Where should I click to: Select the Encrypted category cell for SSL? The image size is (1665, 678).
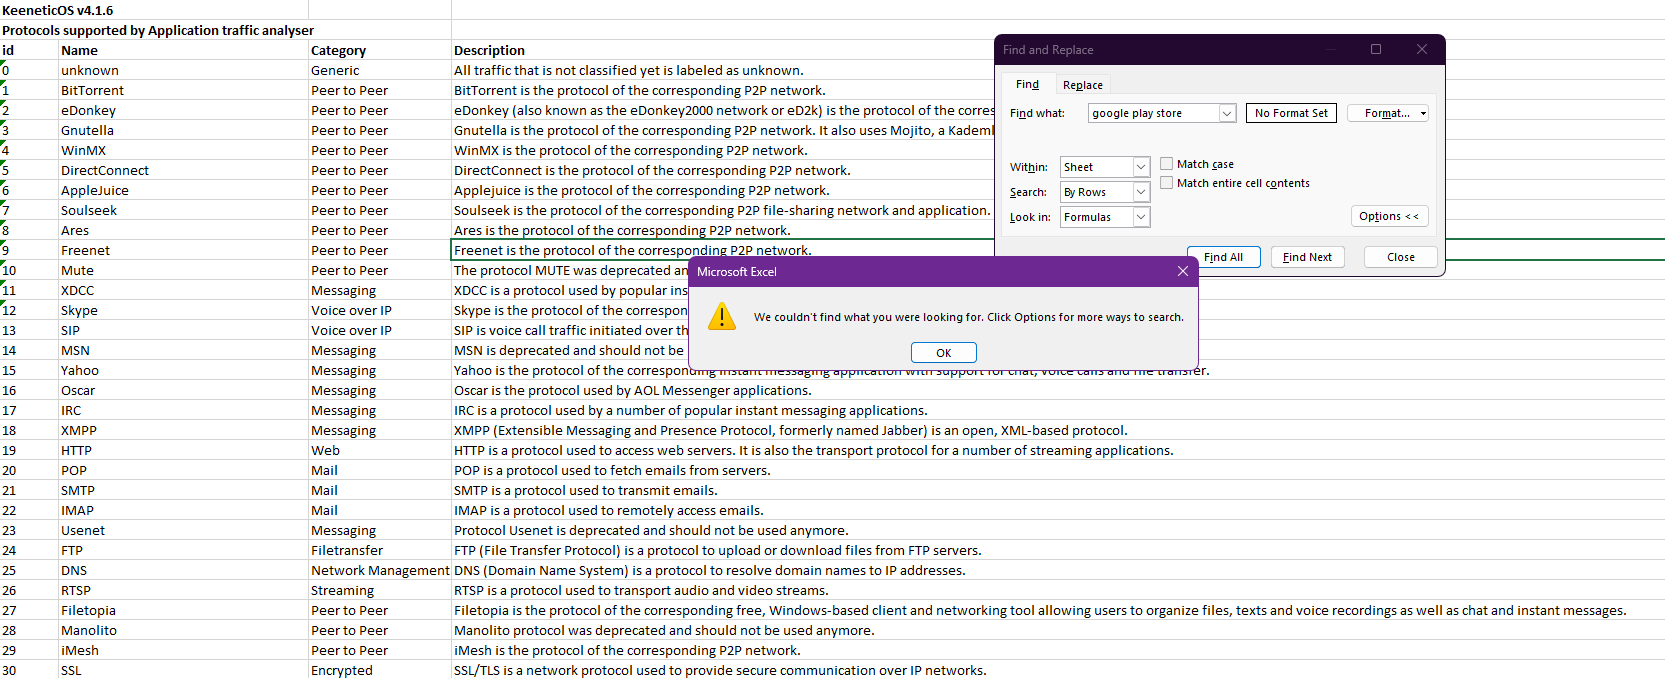click(x=380, y=670)
